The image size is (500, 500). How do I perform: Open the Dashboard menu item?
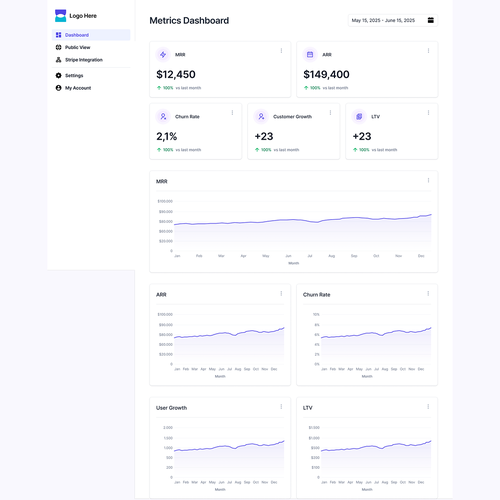coord(91,35)
